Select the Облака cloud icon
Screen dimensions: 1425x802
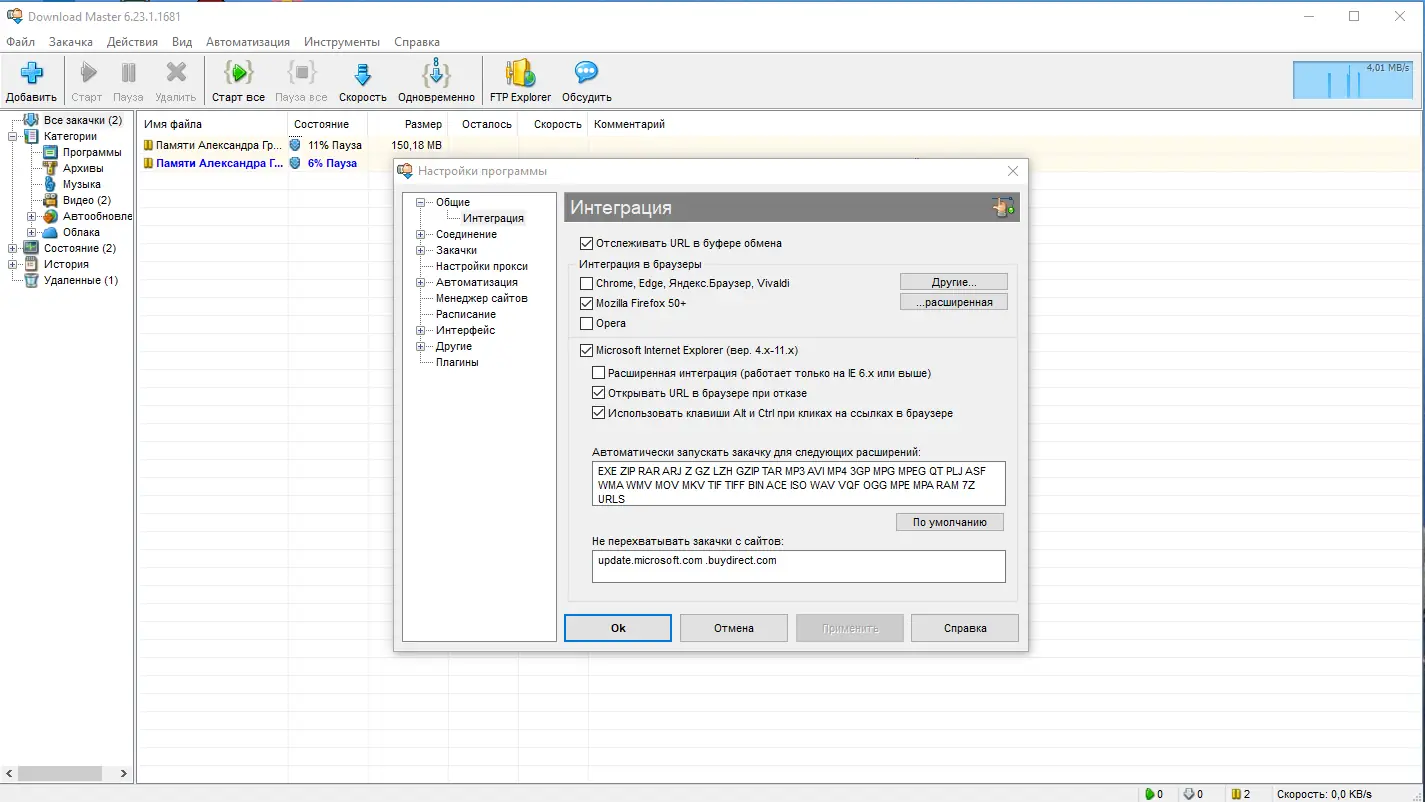click(x=50, y=232)
